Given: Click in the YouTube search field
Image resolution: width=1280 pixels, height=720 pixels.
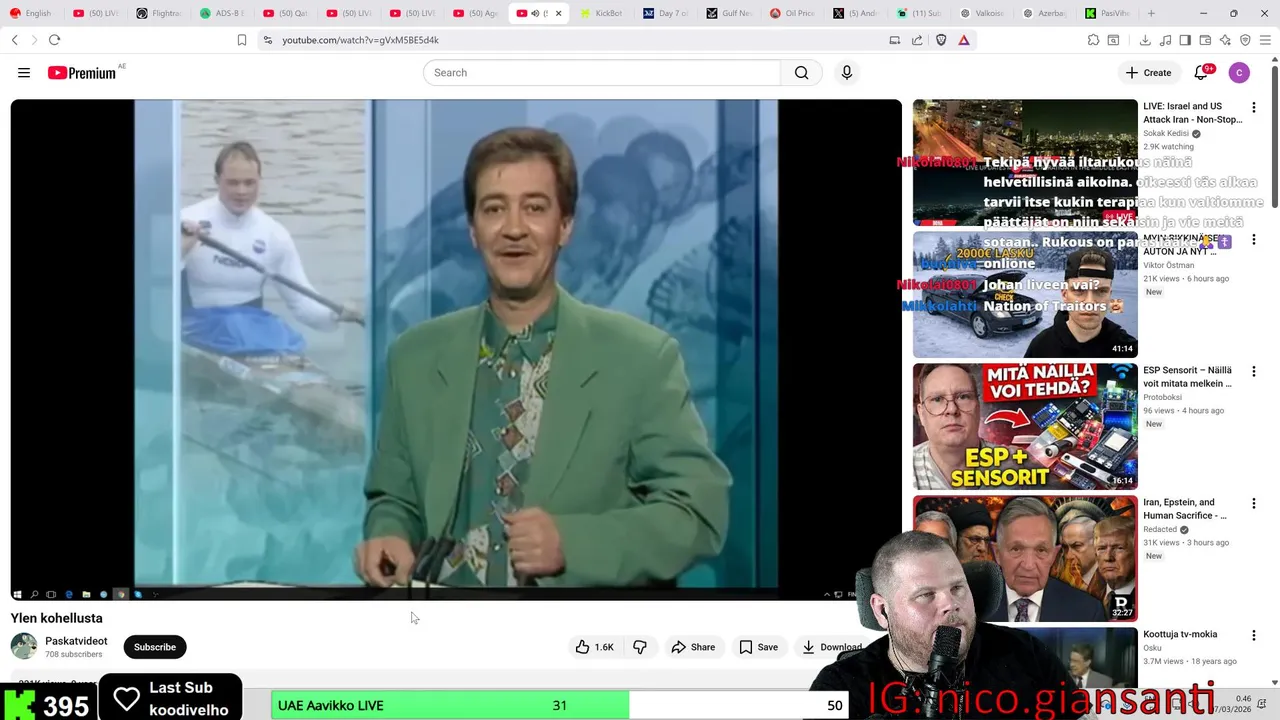Looking at the screenshot, I should 602,73.
